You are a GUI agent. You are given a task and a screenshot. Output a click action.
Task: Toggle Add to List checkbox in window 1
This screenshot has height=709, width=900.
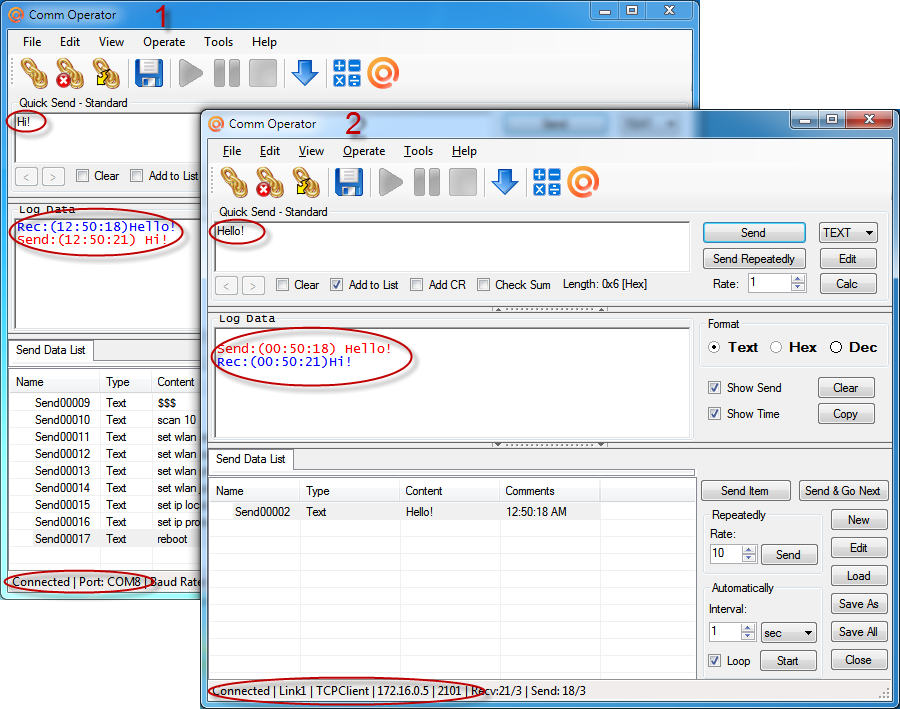click(x=137, y=176)
